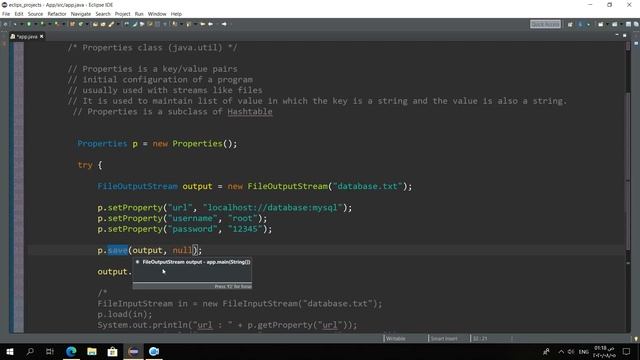Open the Source menu
The height and width of the screenshot is (360, 640).
pos(35,14)
